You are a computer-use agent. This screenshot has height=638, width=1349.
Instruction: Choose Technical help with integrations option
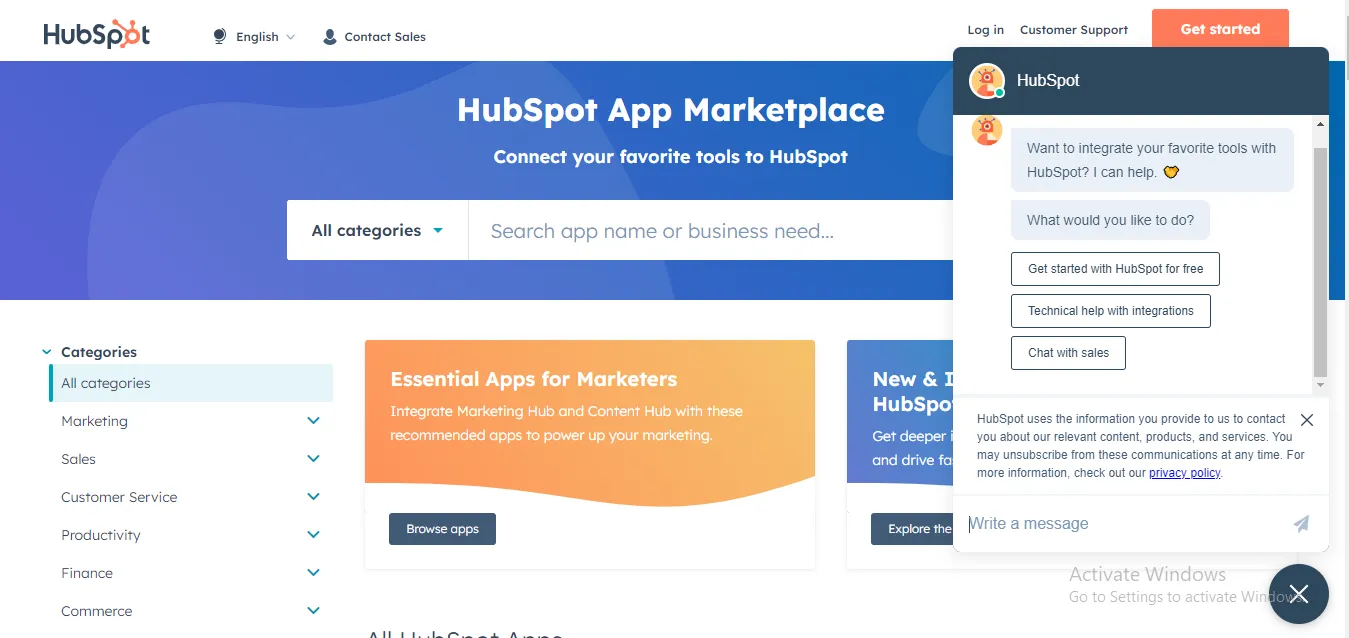[x=1110, y=311]
